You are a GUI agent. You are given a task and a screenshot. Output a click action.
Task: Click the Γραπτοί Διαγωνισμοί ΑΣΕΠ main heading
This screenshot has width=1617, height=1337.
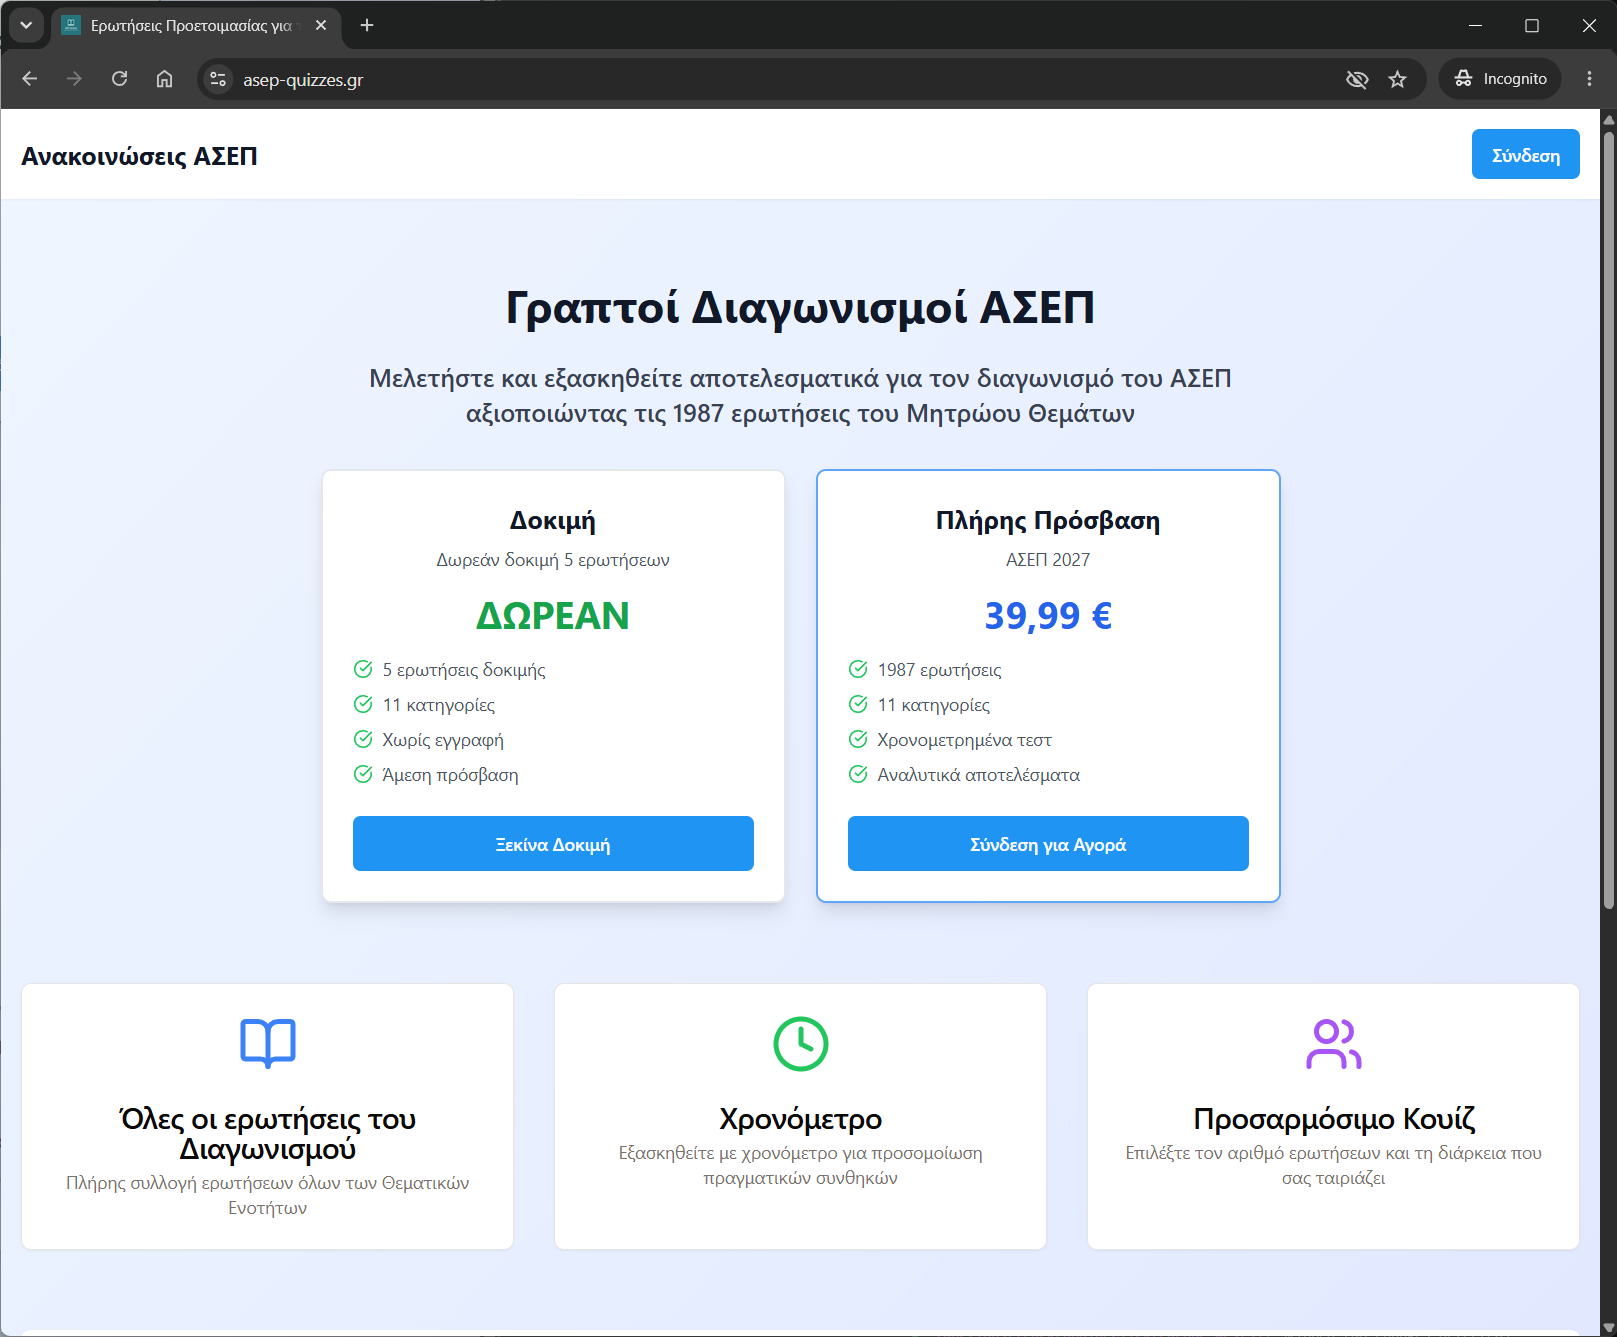[x=800, y=308]
